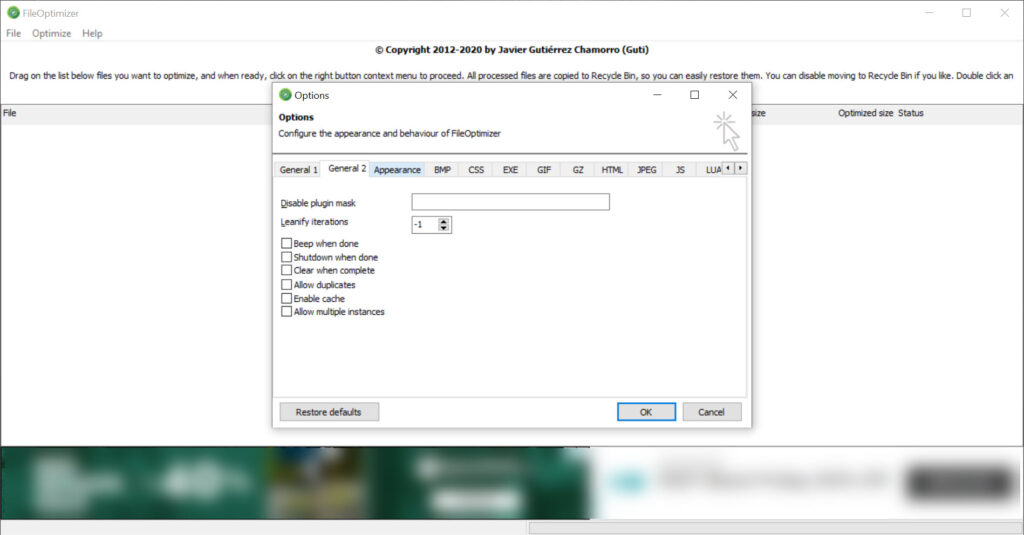The height and width of the screenshot is (535, 1024).
Task: Click the Leanify iterations value field
Action: pos(425,225)
